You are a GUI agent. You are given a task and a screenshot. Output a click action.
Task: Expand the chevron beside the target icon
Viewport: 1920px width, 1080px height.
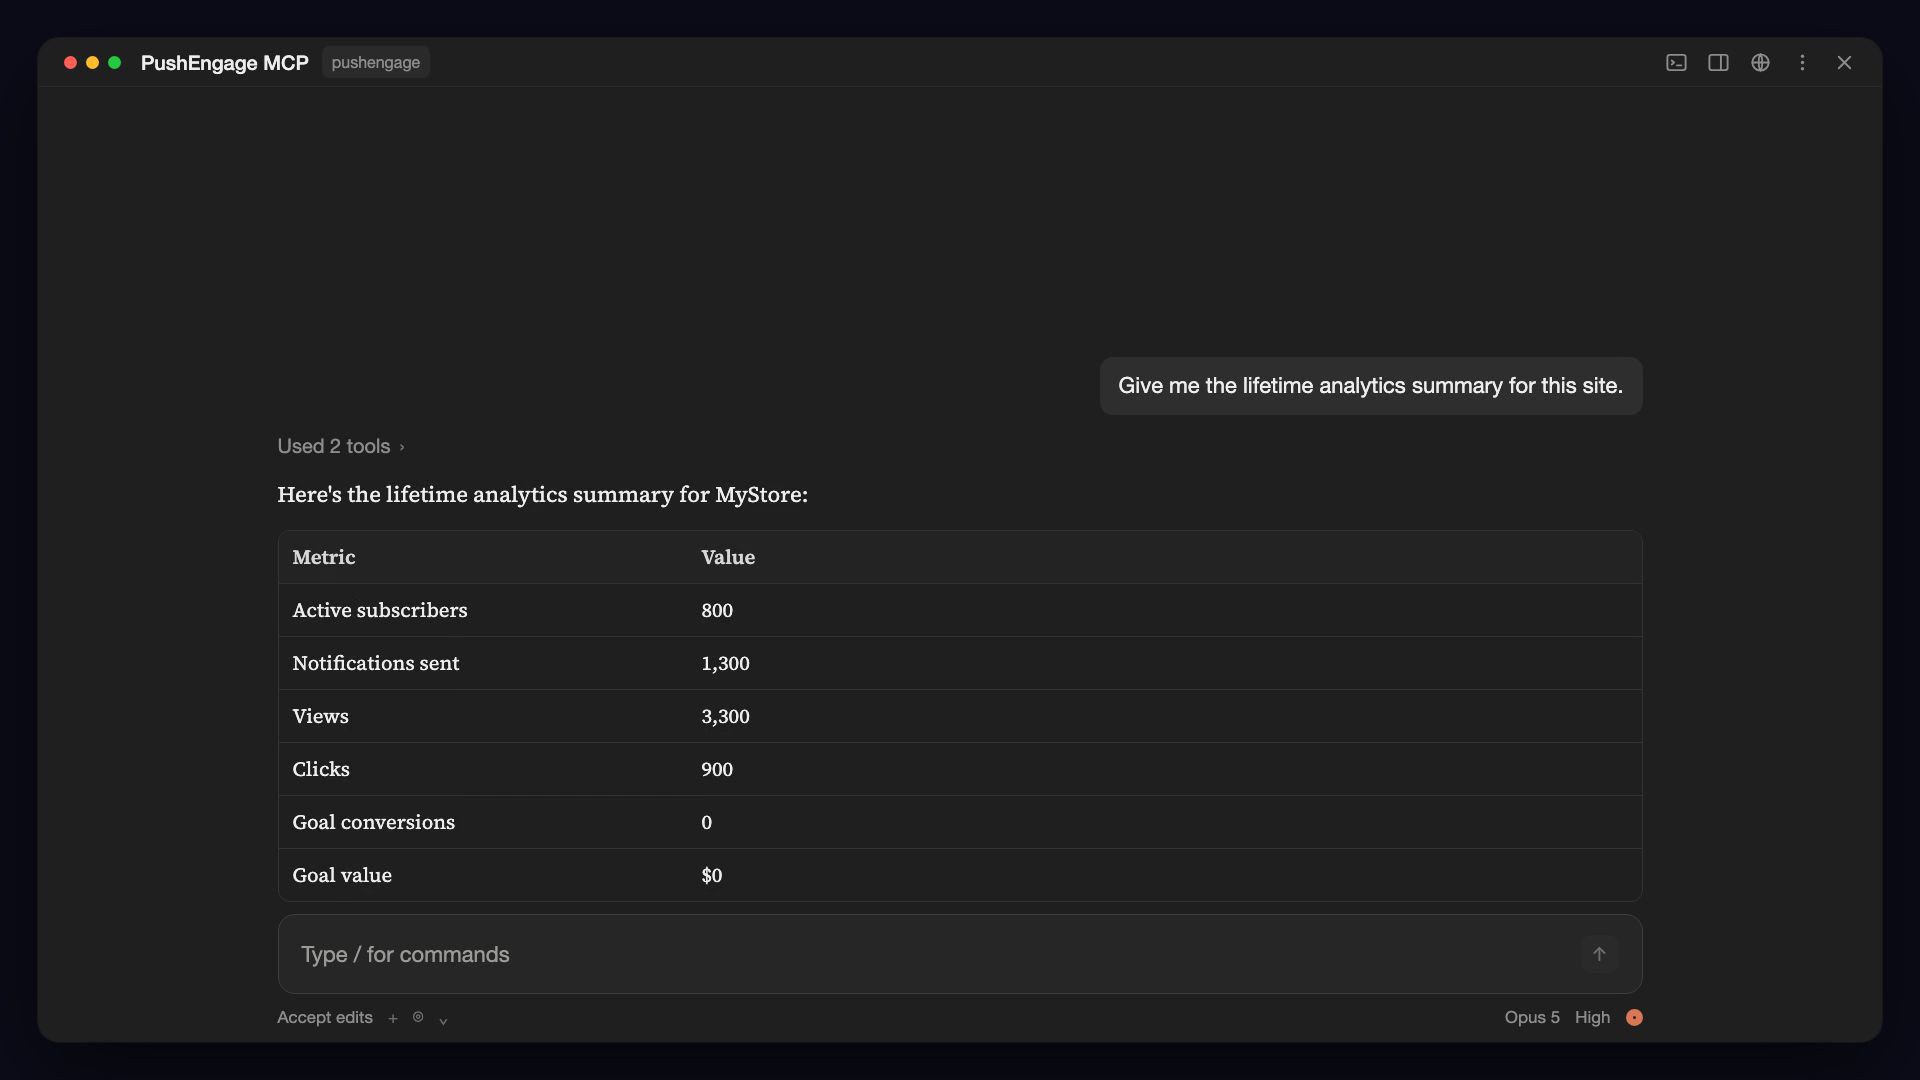(443, 1020)
